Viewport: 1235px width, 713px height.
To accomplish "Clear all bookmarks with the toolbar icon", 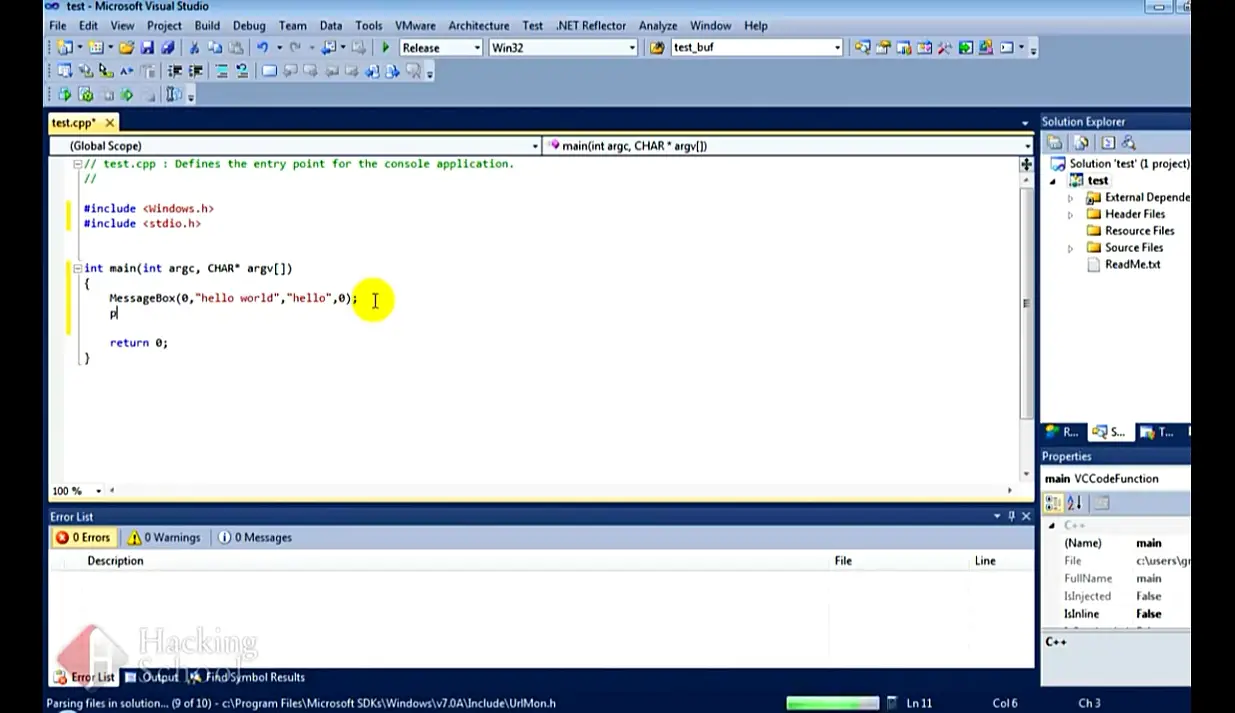I will click(x=414, y=71).
